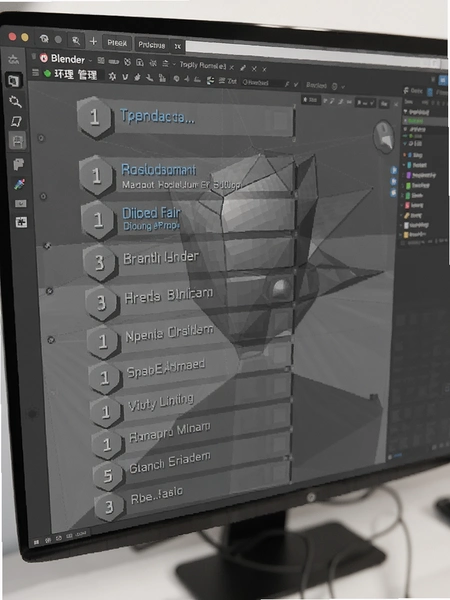Select the paint roller icon in sidebar
This screenshot has width=450, height=600.
click(x=18, y=164)
